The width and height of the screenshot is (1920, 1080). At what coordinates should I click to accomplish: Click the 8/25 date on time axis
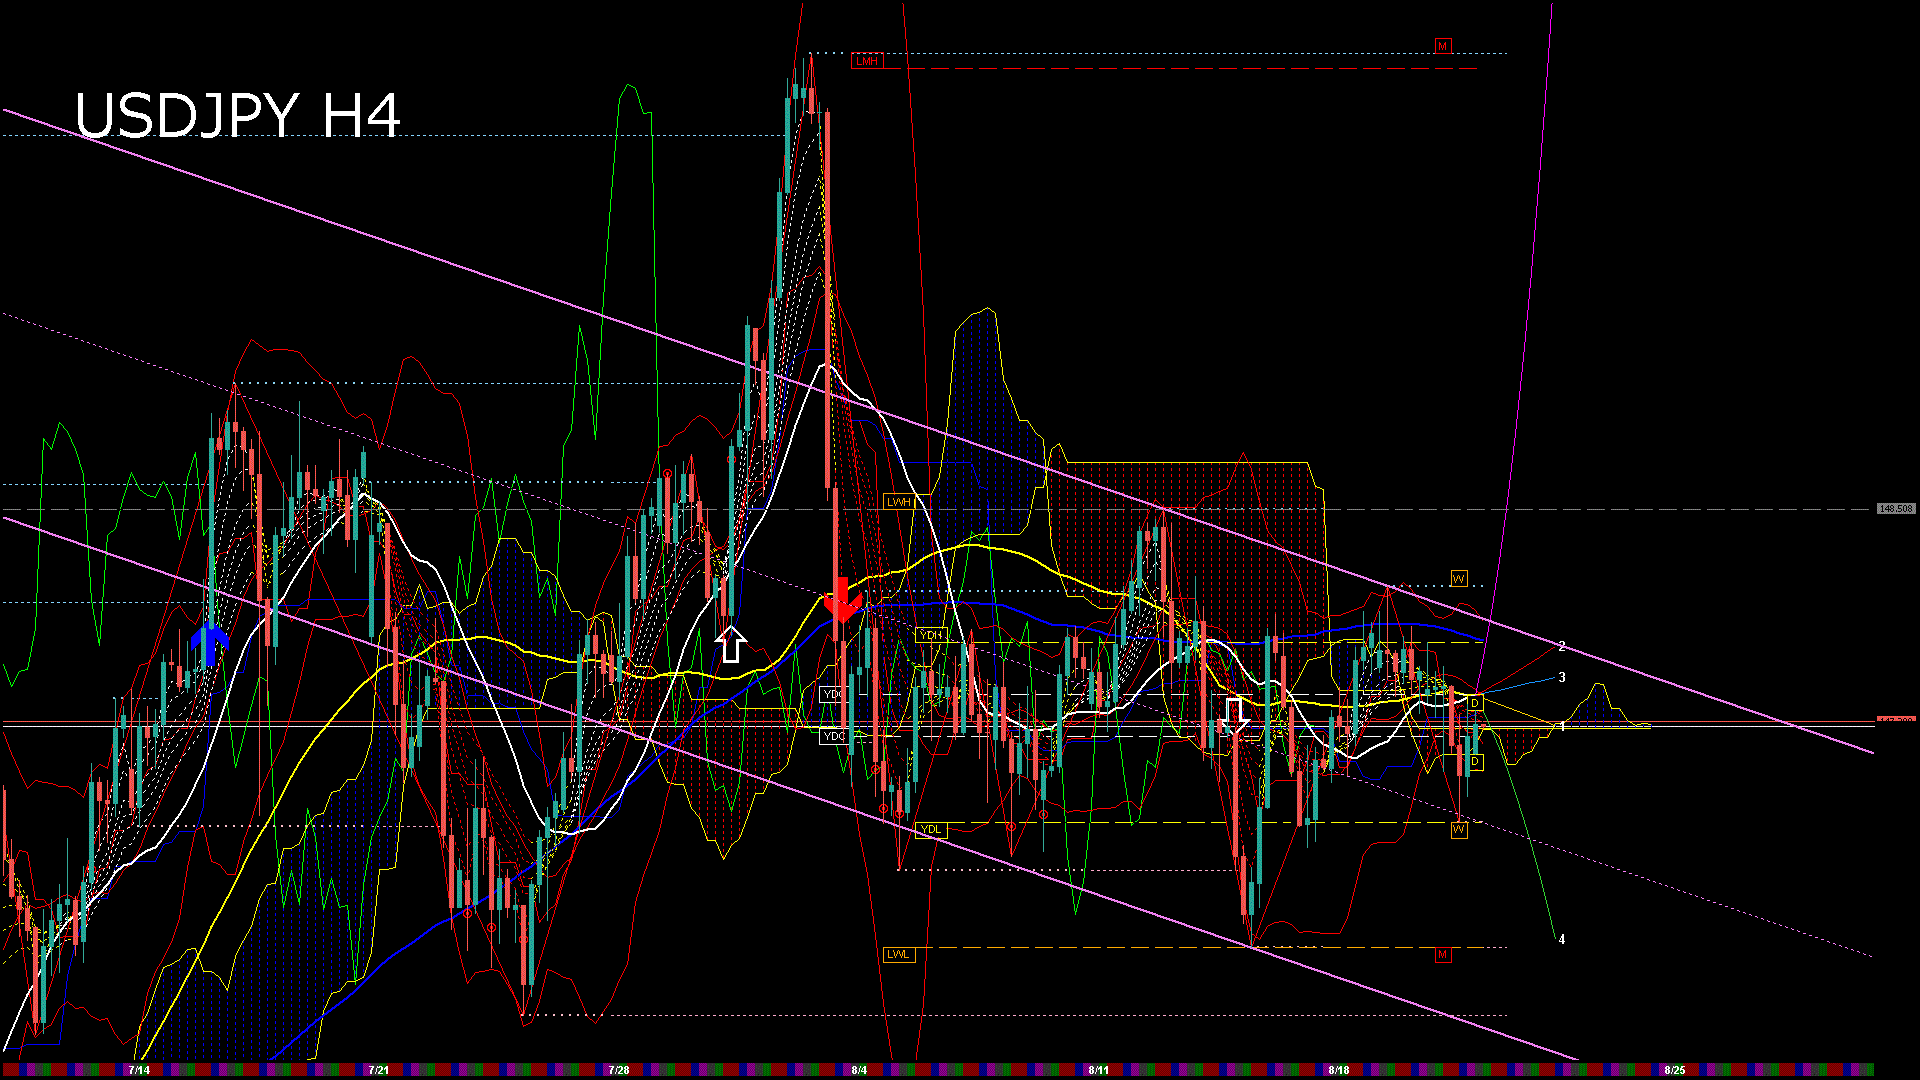pyautogui.click(x=1675, y=1070)
